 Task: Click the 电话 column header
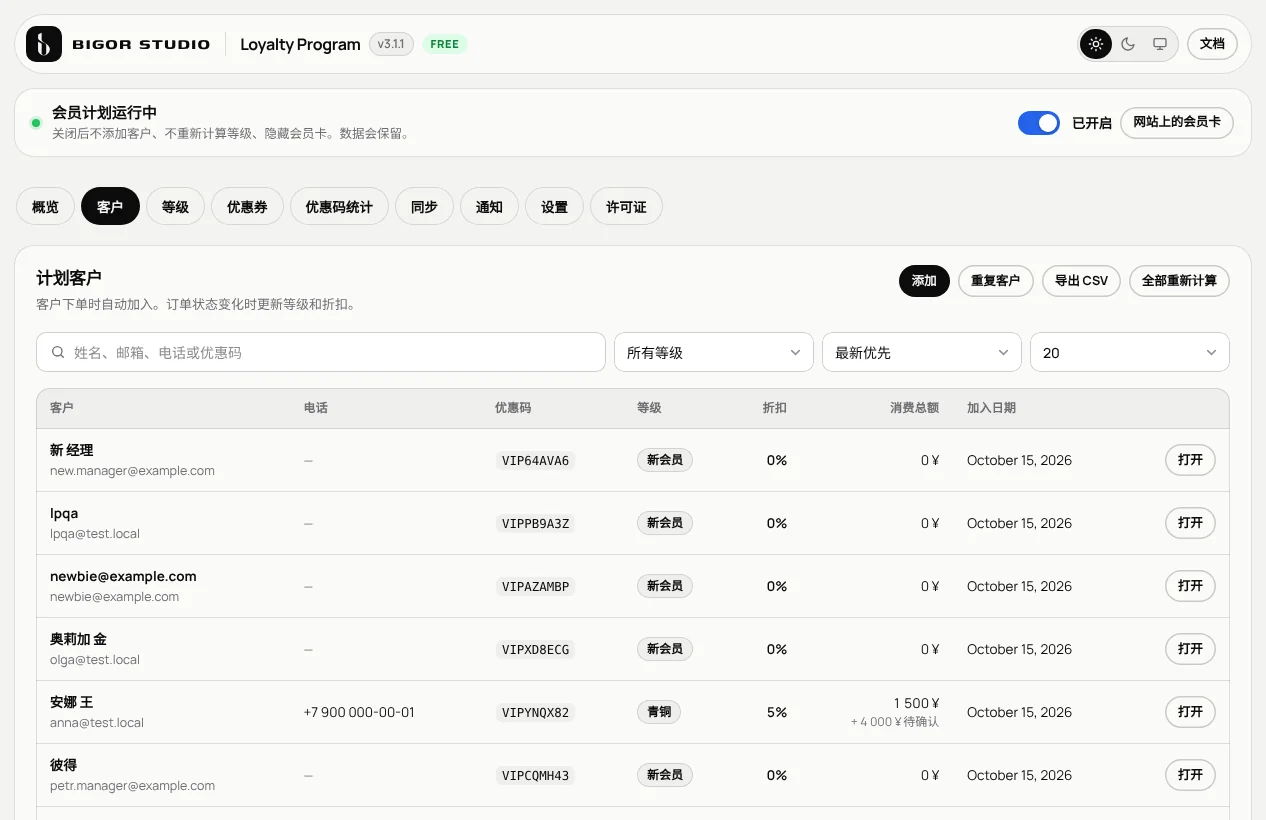pyautogui.click(x=316, y=408)
